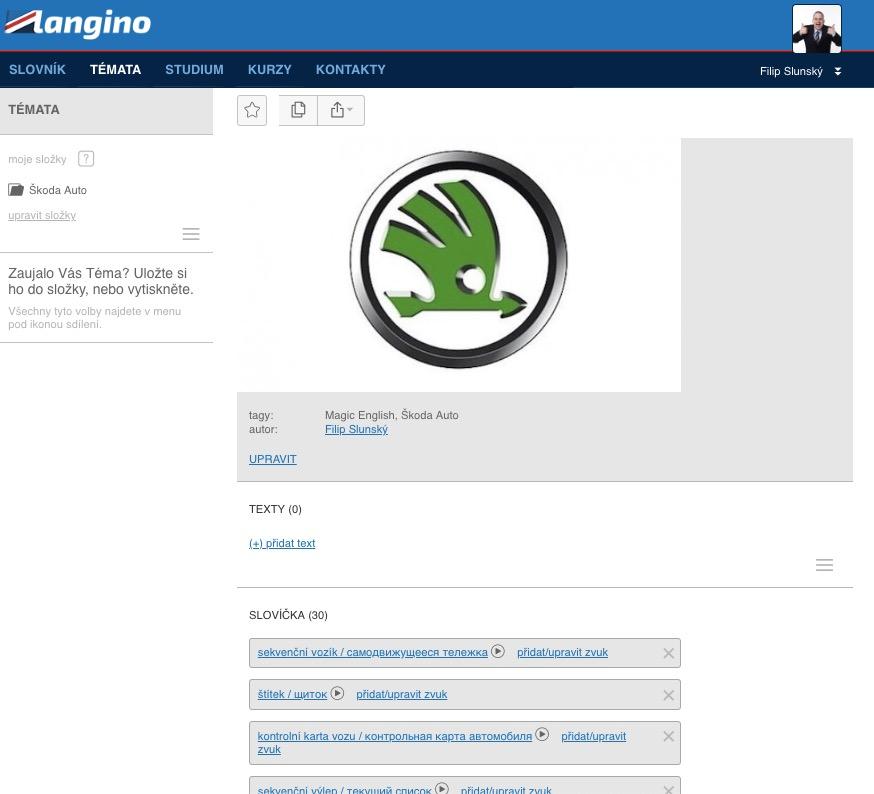Toggle the TEXTY section hamburger menu
874x794 pixels.
[824, 565]
